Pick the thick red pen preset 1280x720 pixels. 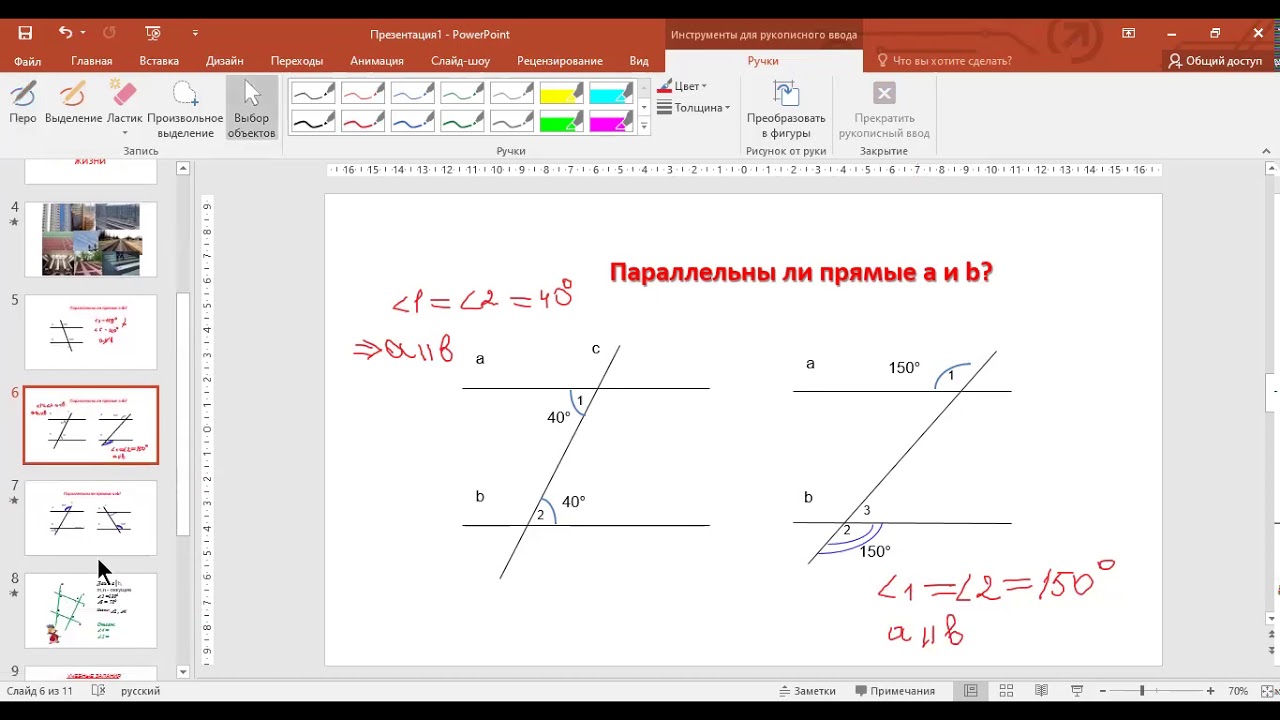(363, 122)
